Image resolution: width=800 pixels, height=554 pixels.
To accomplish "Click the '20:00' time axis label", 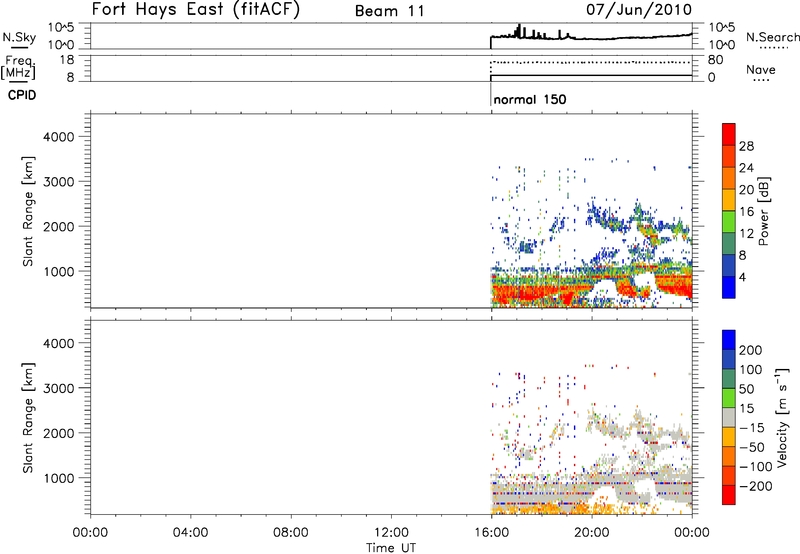I will point(592,533).
